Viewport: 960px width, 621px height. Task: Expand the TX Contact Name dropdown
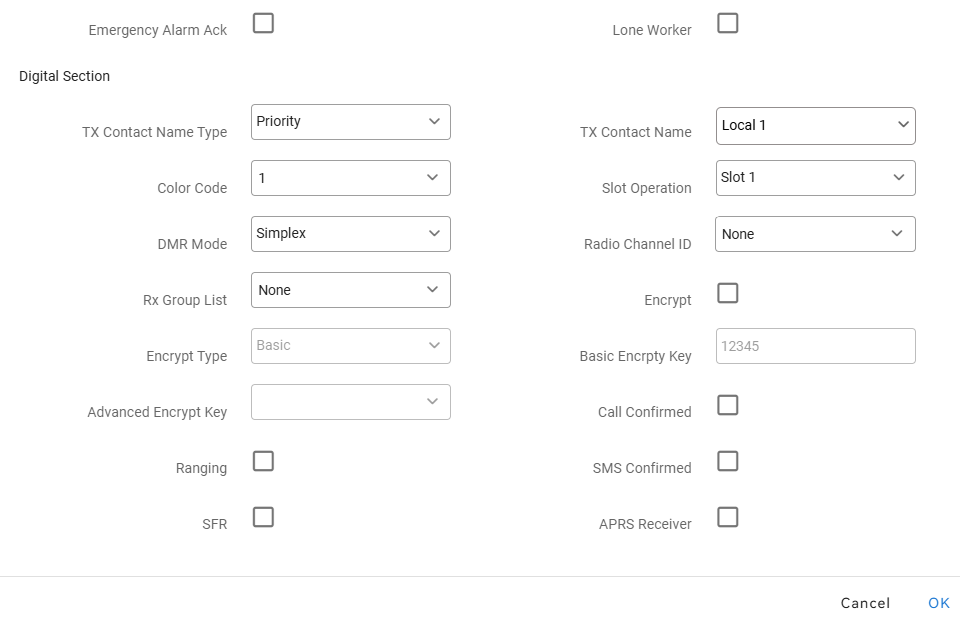click(x=815, y=126)
